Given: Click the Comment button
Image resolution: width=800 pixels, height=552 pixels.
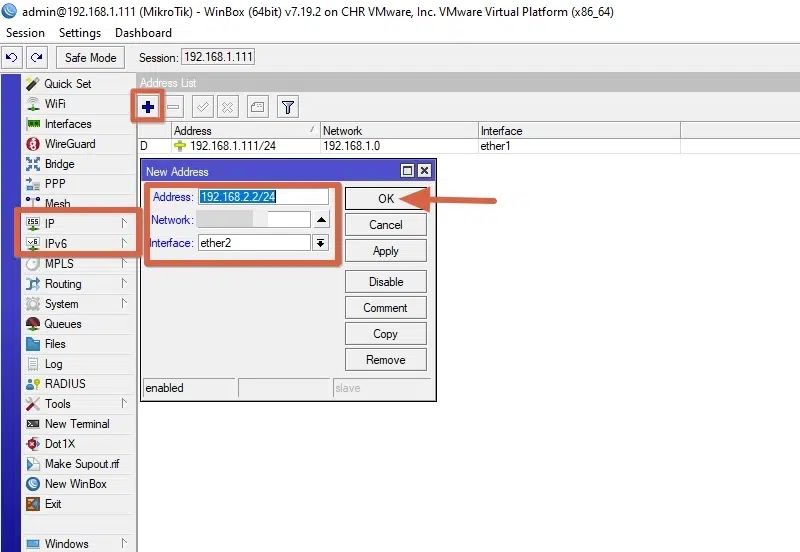Looking at the screenshot, I should 386,308.
